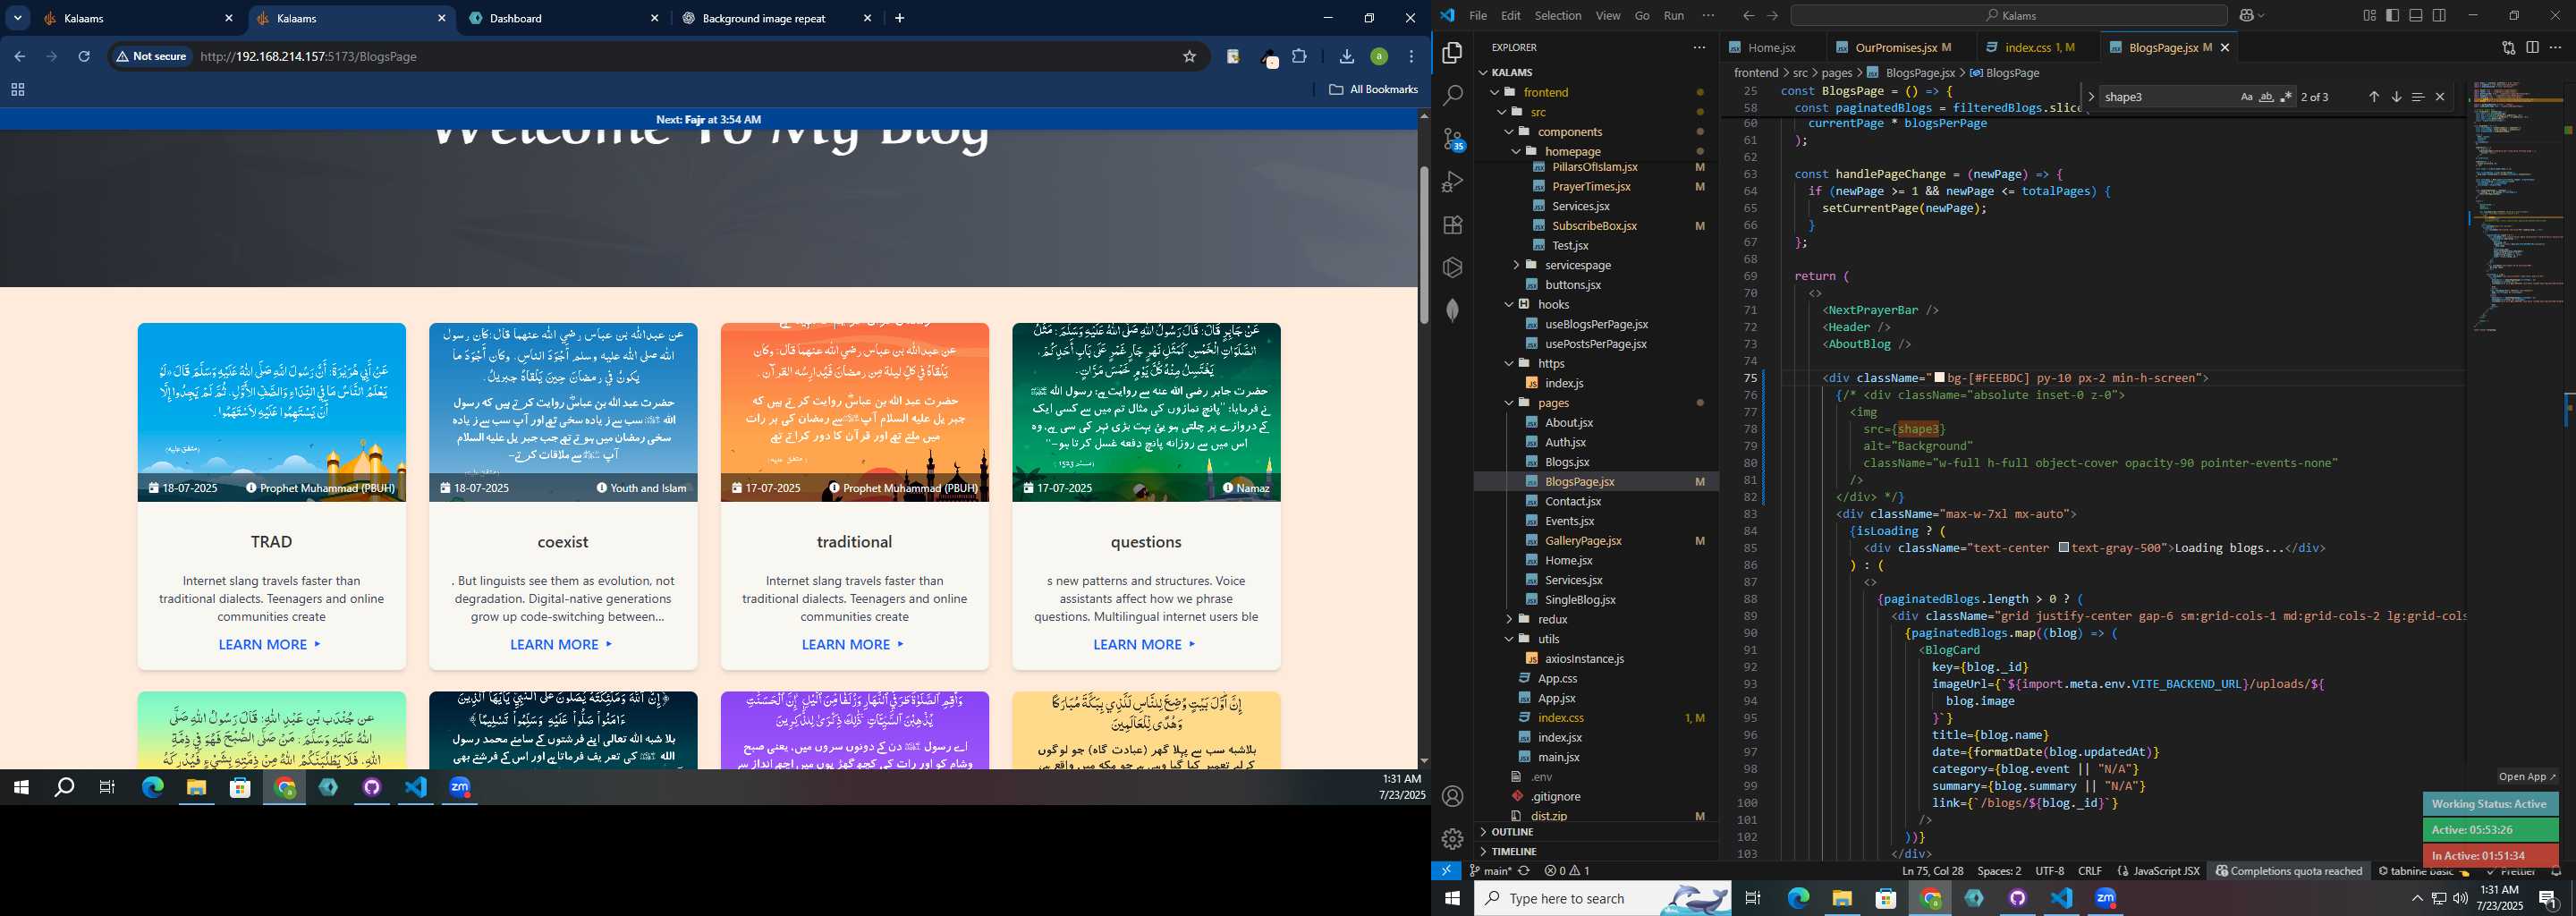2576x916 pixels.
Task: Open the Manage gear icon in VS Code
Action: pyautogui.click(x=1453, y=839)
